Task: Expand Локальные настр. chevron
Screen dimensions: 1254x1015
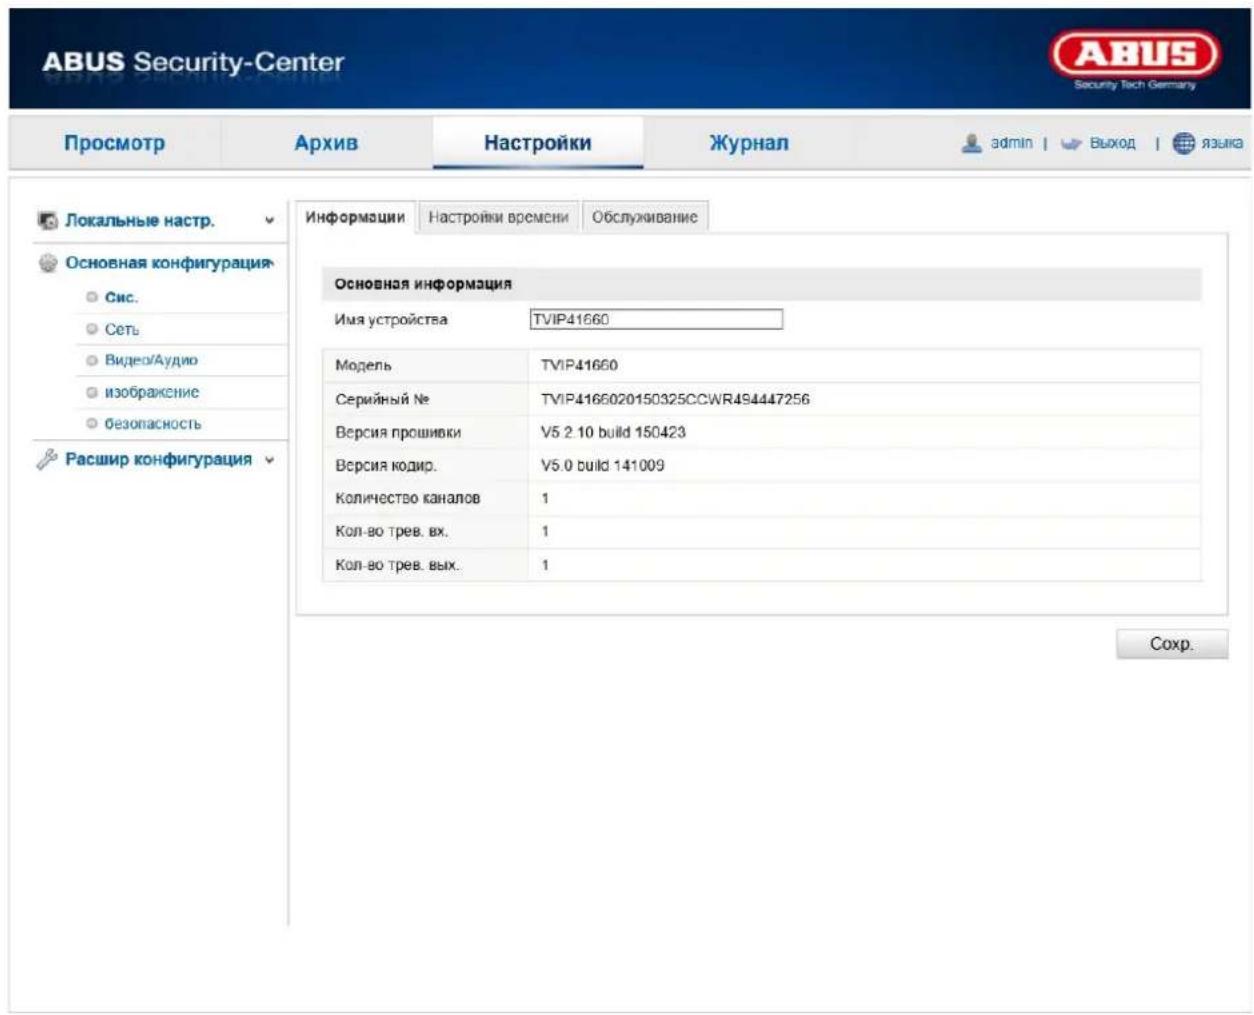Action: 269,221
